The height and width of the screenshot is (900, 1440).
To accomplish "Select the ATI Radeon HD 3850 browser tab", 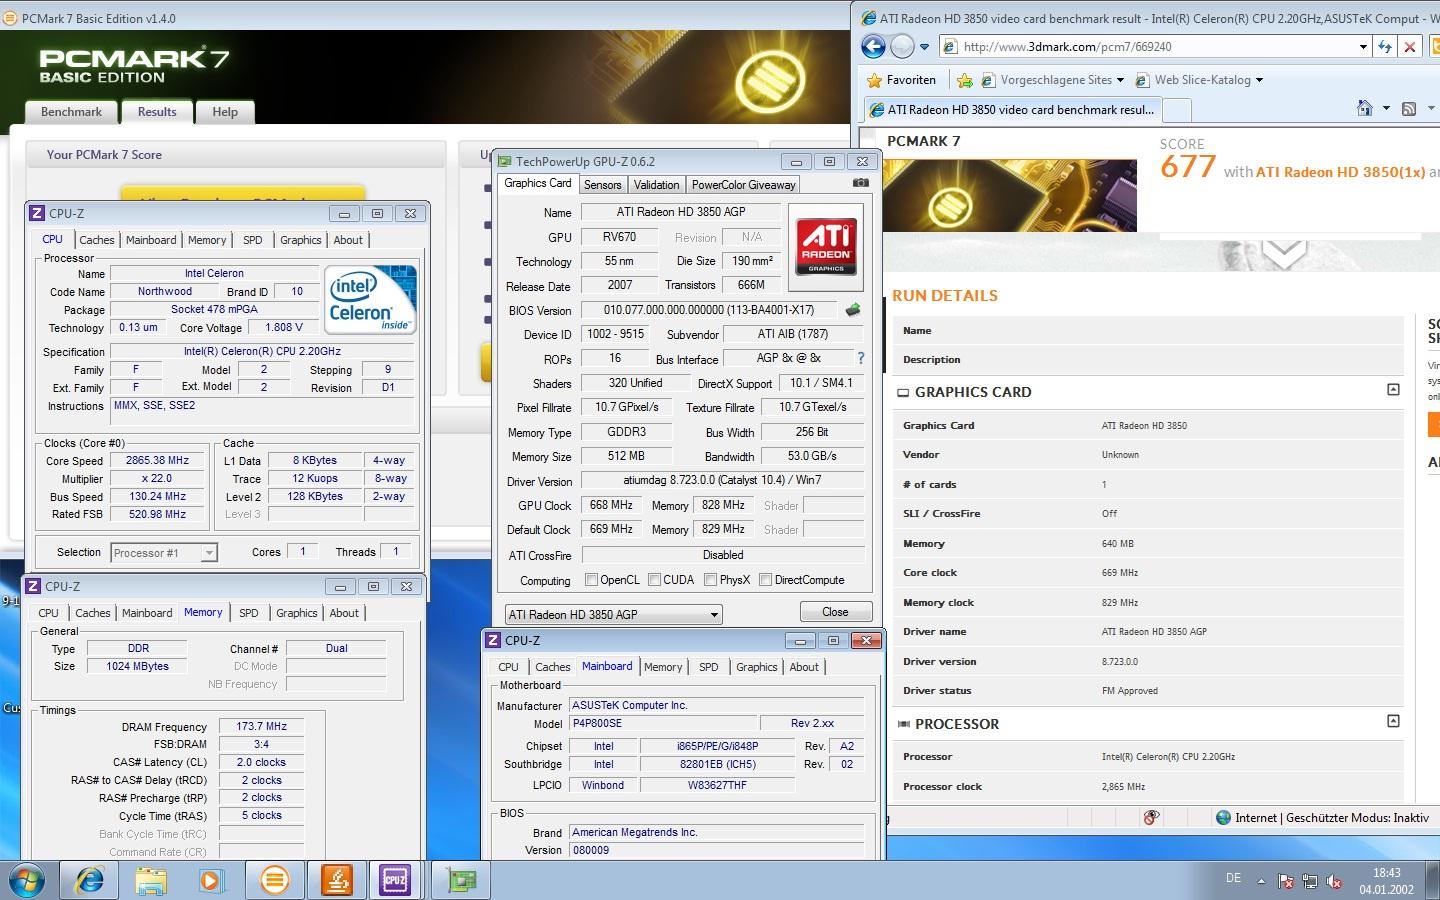I will tap(1012, 110).
